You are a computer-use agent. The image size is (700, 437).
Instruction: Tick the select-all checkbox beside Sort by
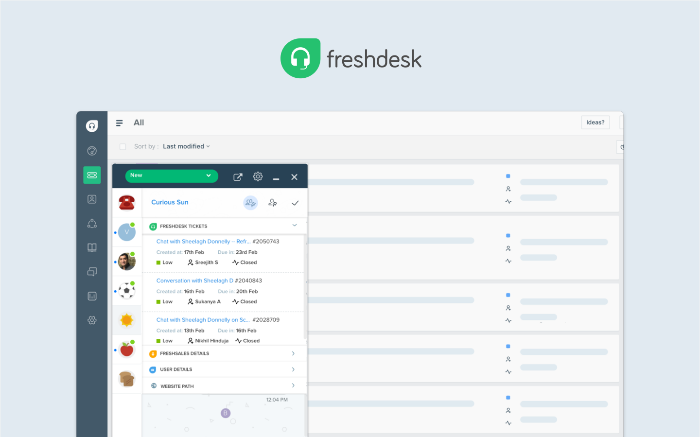[123, 146]
